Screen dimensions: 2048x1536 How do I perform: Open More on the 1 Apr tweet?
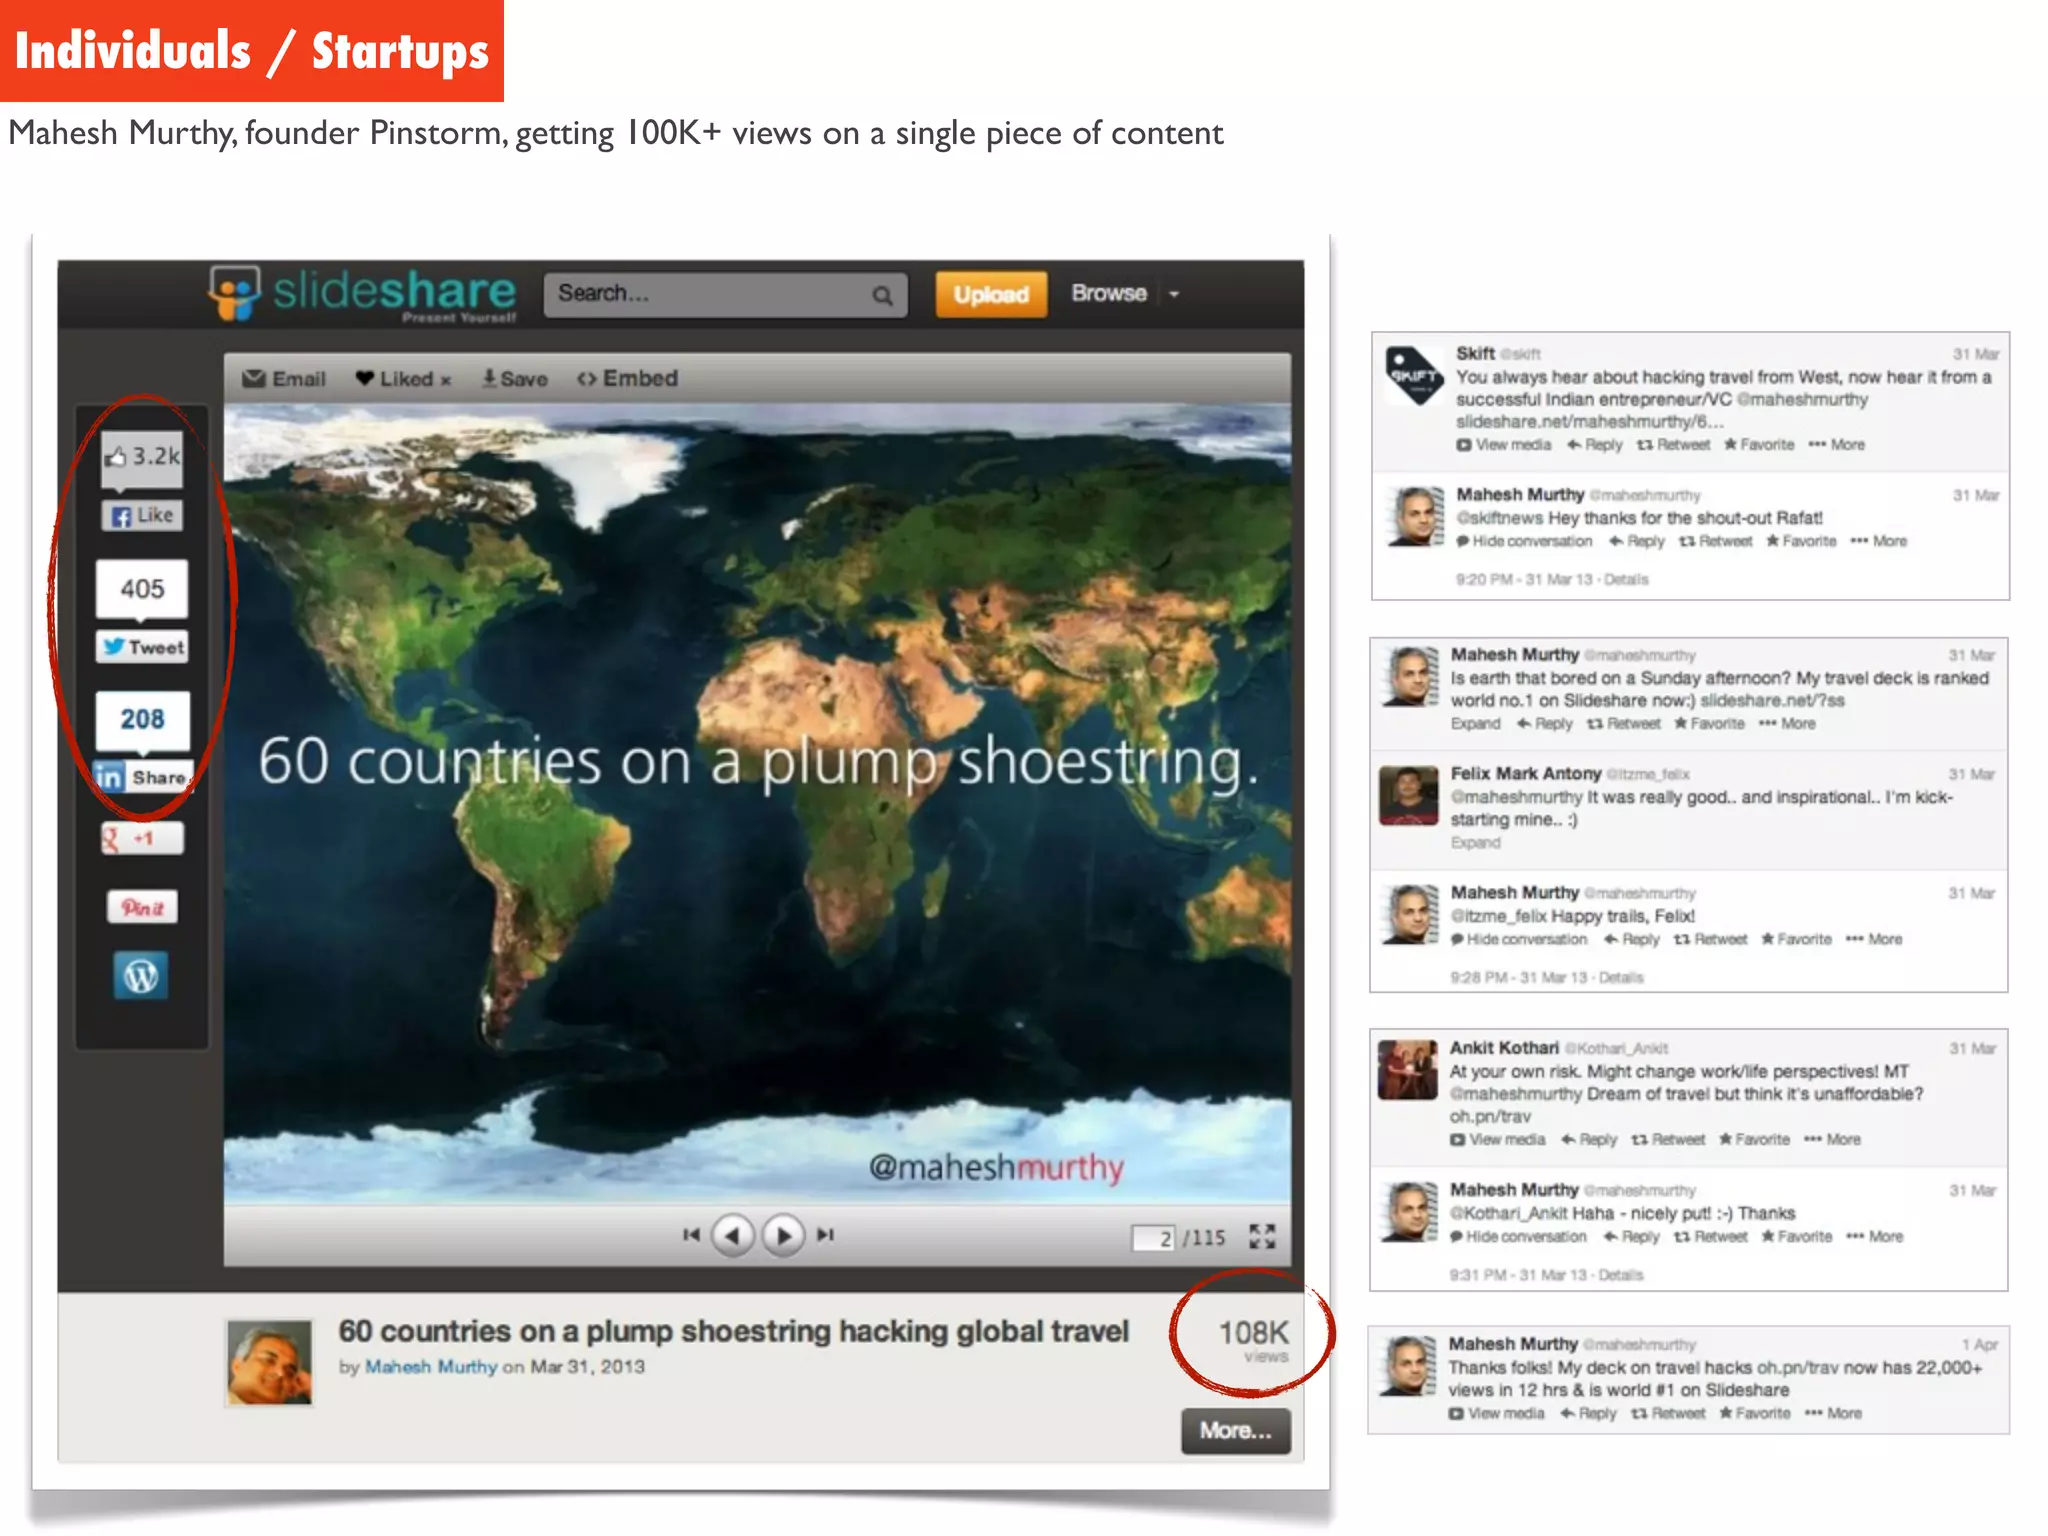click(1833, 1414)
